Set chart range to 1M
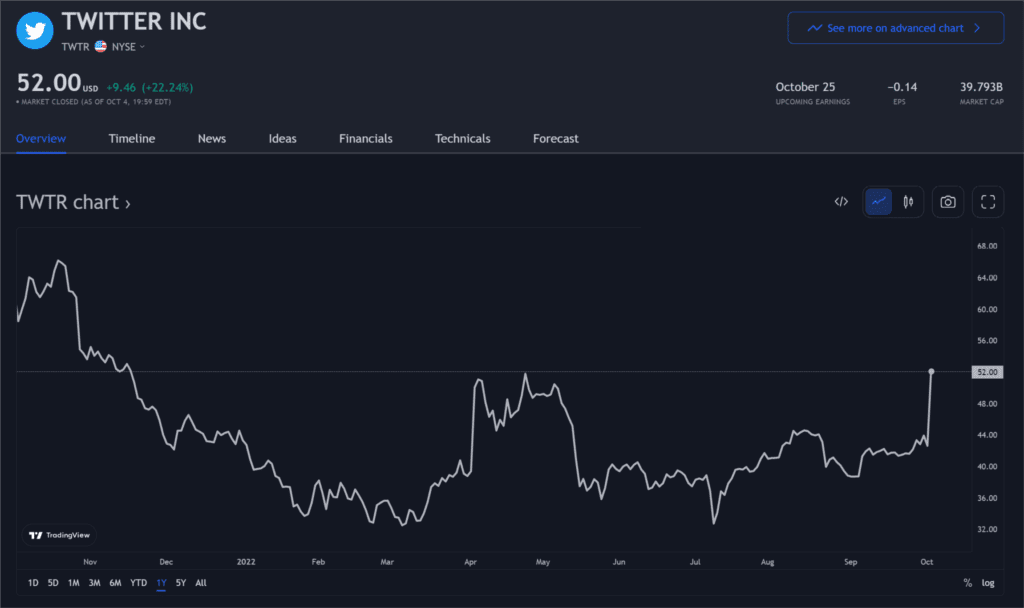 (74, 583)
